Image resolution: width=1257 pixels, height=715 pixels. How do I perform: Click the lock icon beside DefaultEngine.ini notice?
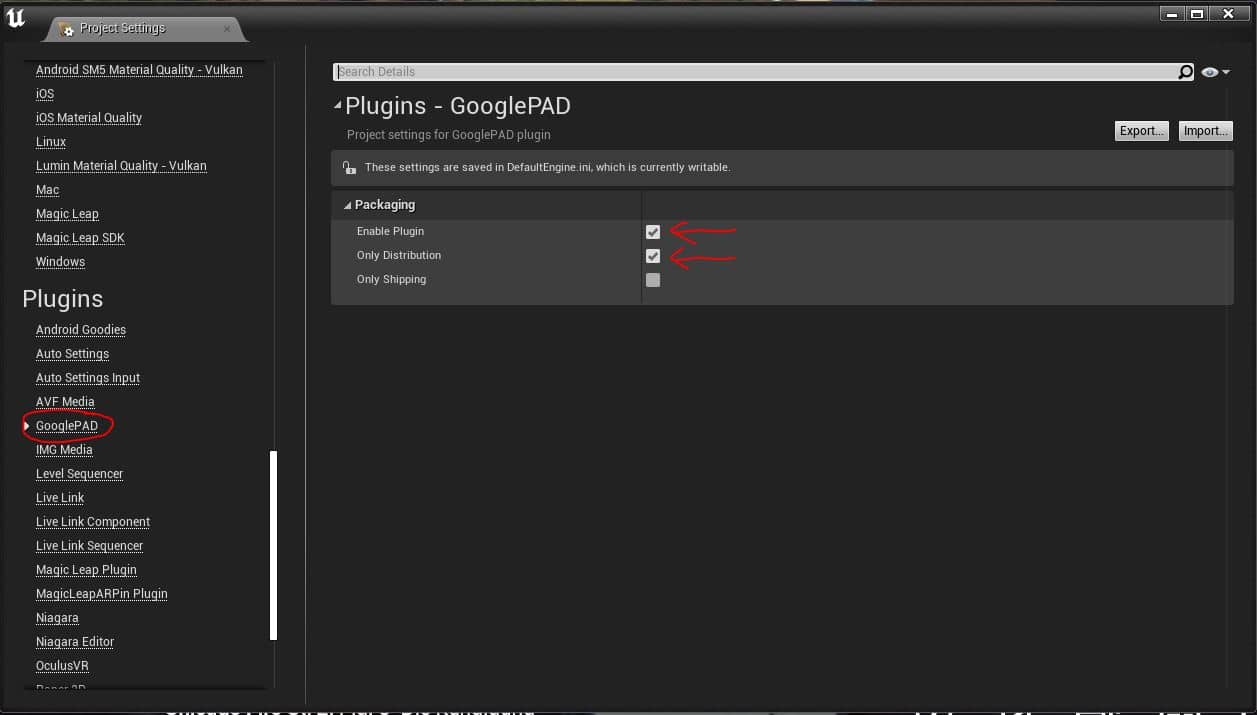(x=348, y=168)
